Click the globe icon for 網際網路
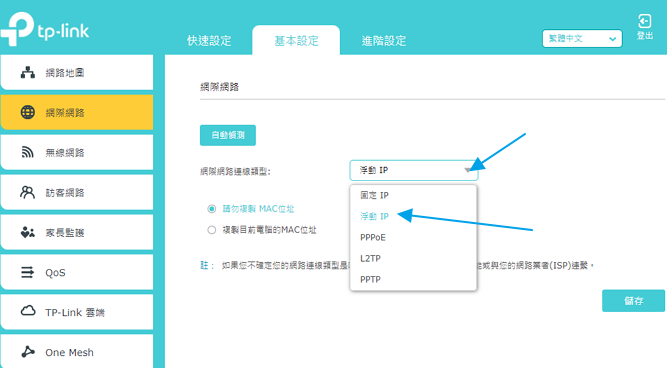Screen dimensions: 667x368 pos(28,112)
